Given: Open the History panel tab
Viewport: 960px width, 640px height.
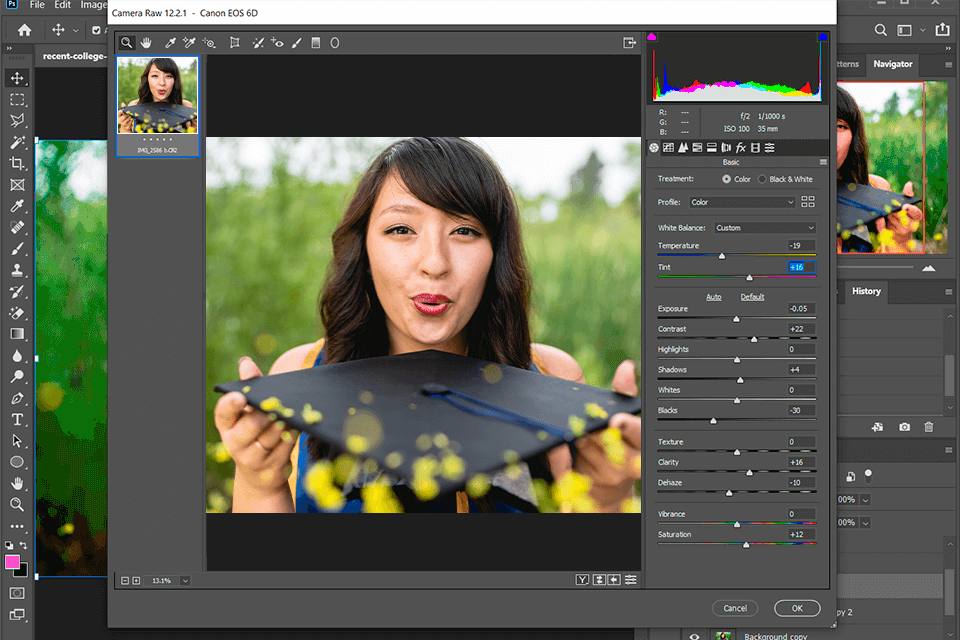Looking at the screenshot, I should (x=866, y=292).
